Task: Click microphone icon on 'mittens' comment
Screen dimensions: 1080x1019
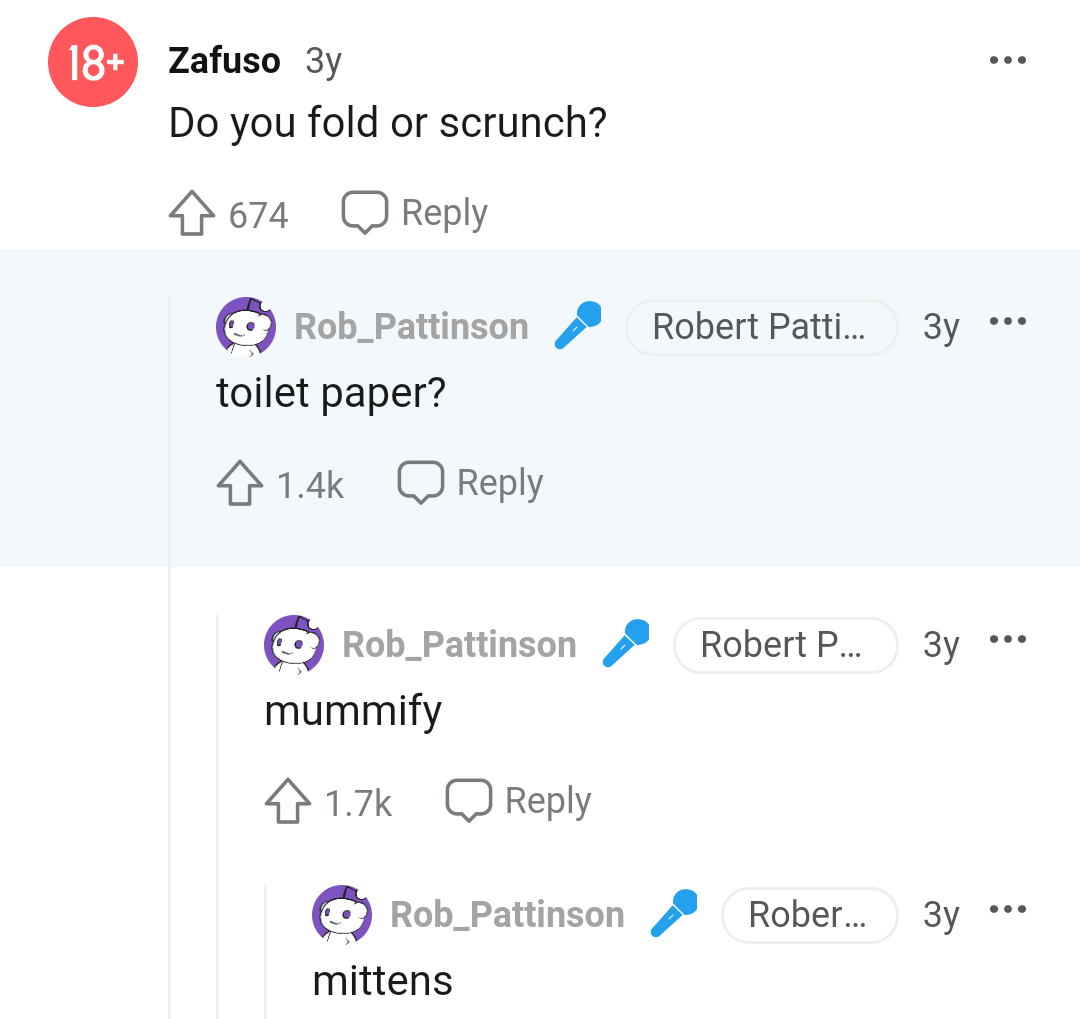Action: click(674, 913)
